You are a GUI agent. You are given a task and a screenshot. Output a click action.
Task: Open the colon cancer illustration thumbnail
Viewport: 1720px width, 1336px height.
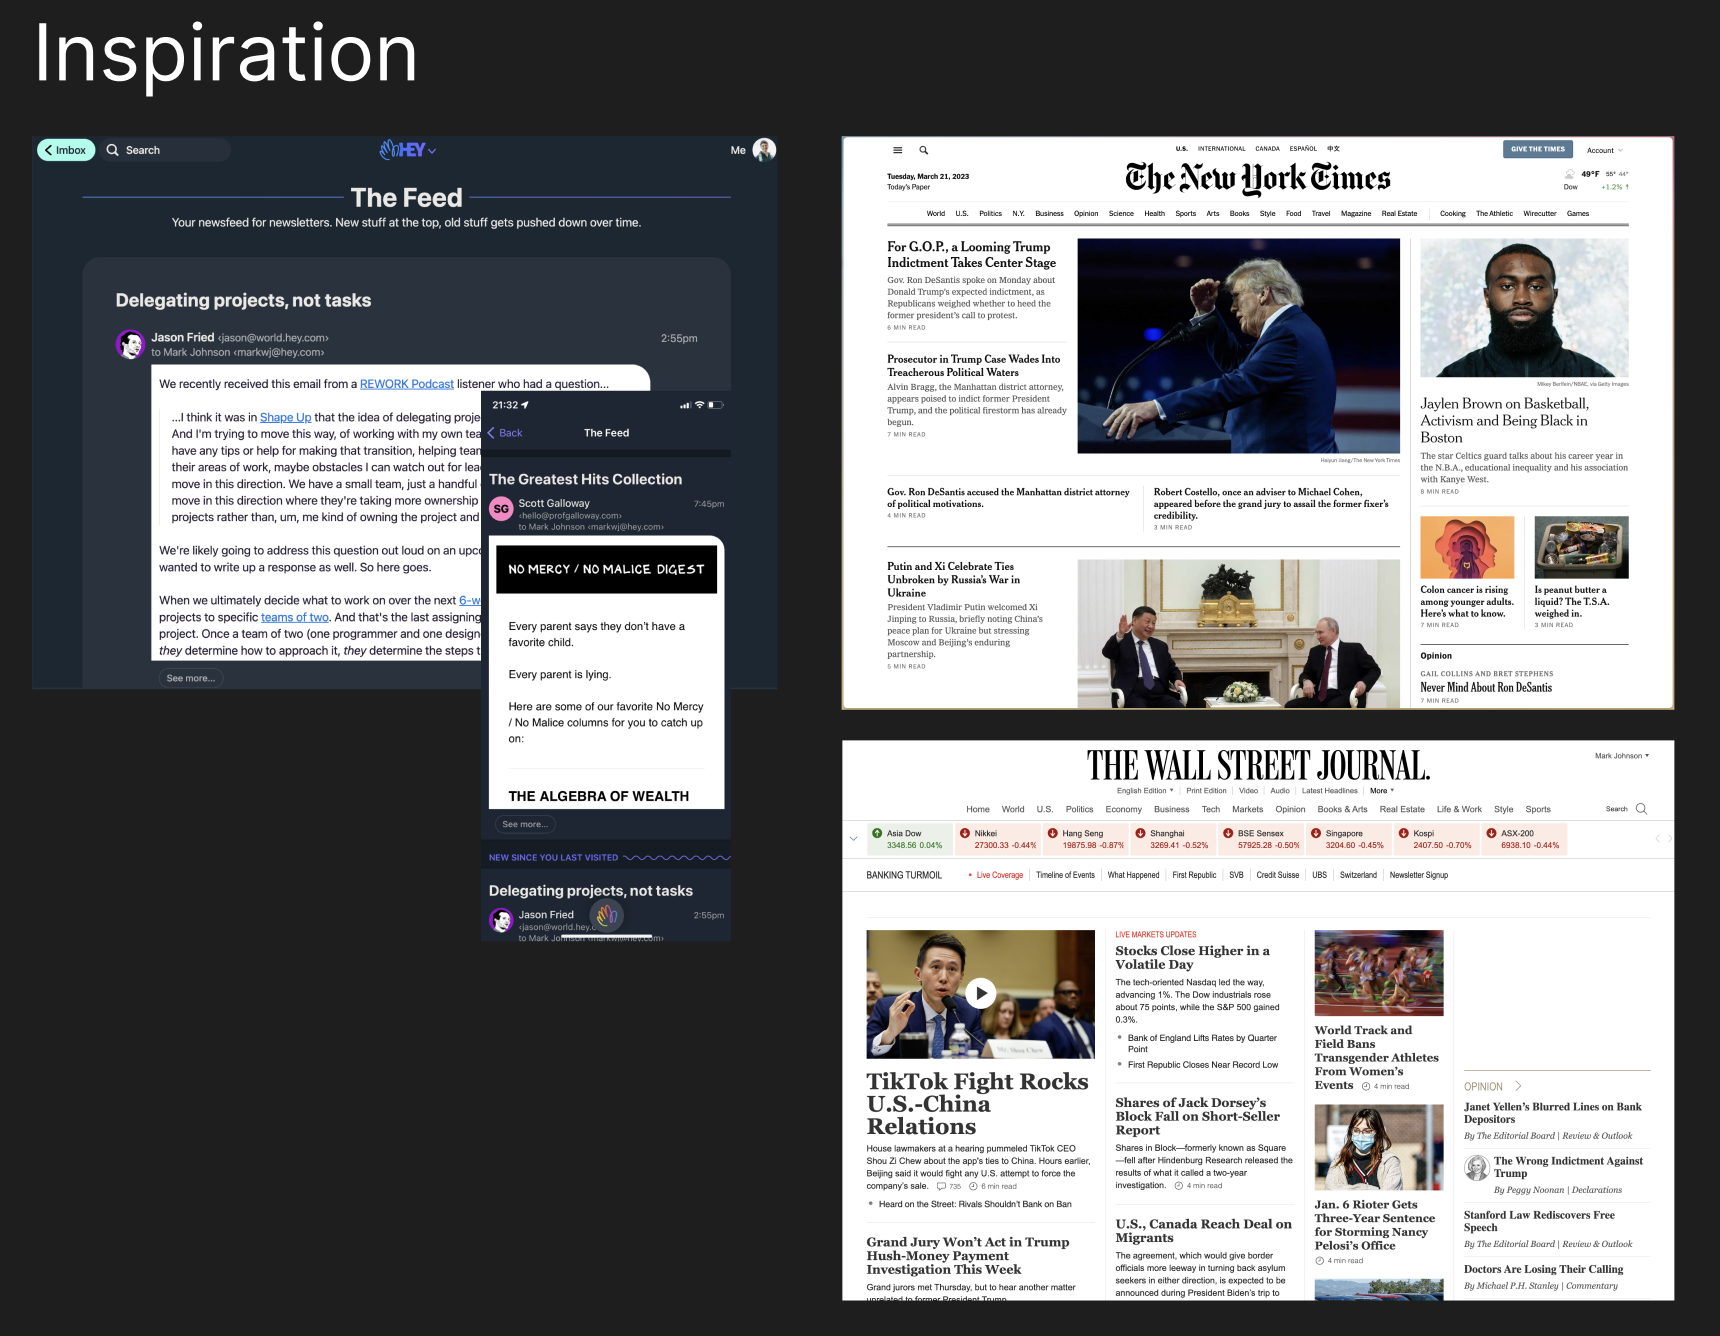pos(1467,547)
